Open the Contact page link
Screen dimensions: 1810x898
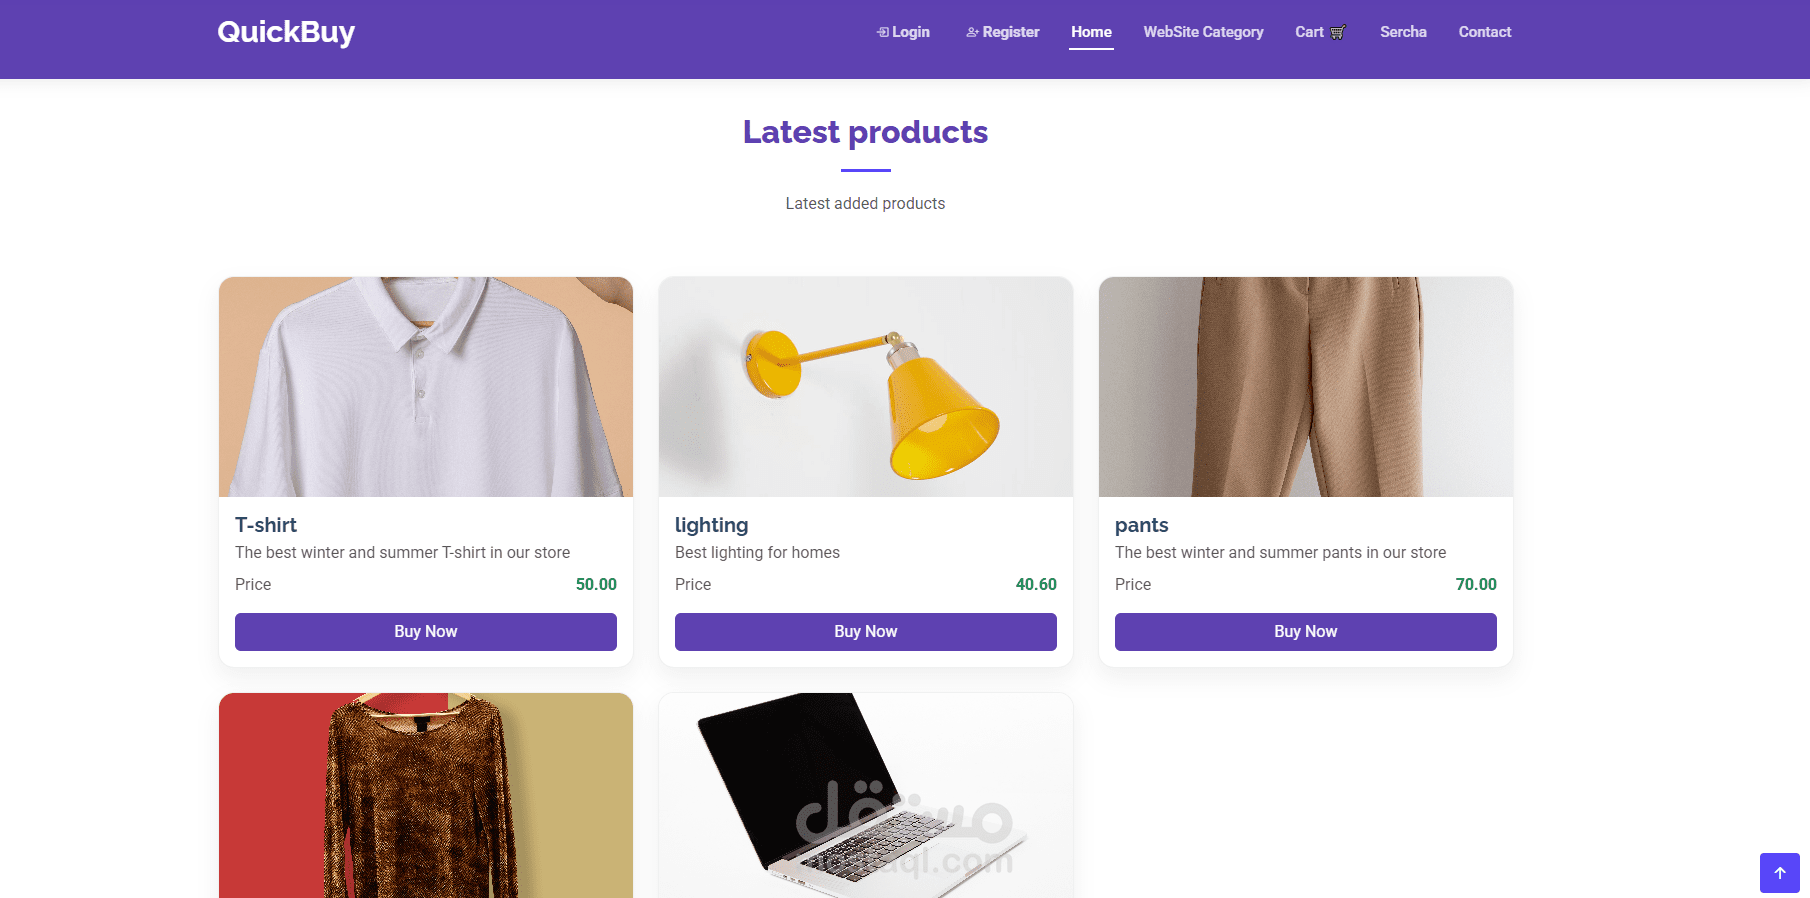[1484, 32]
